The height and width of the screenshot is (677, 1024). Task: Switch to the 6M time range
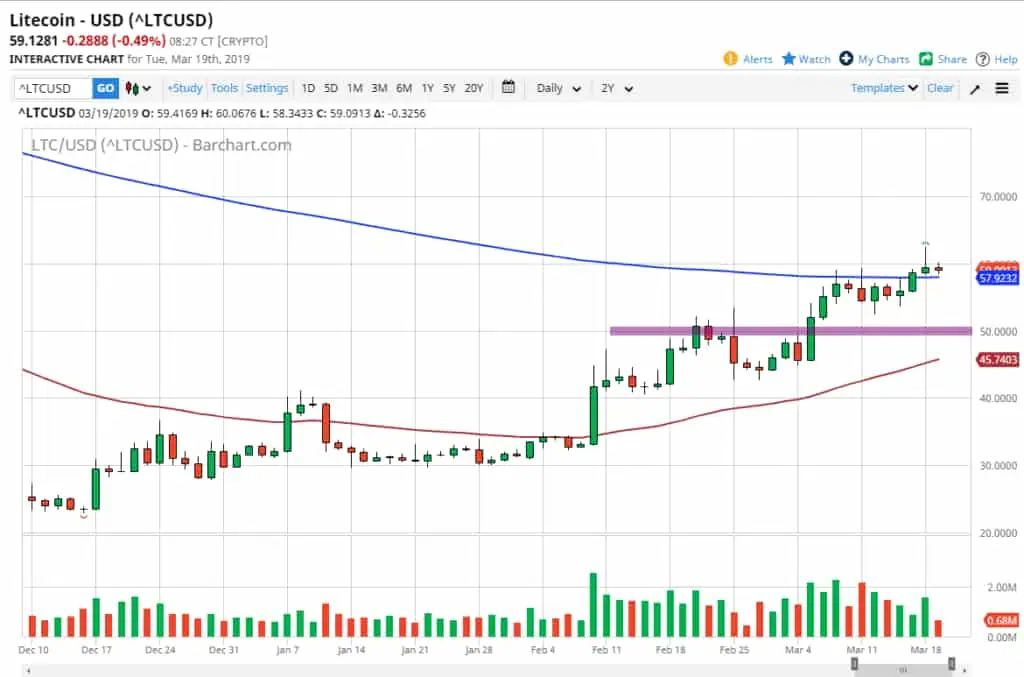[403, 88]
